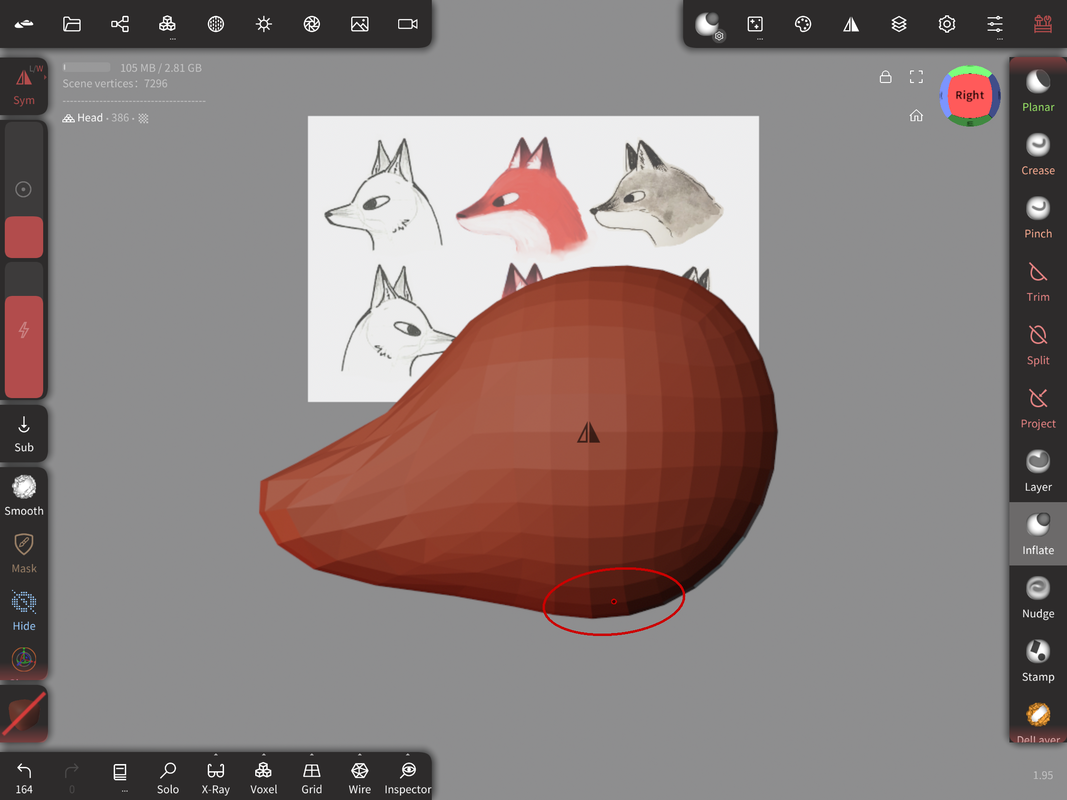The width and height of the screenshot is (1067, 800).
Task: Select the Crease brush tool
Action: [x=1038, y=154]
